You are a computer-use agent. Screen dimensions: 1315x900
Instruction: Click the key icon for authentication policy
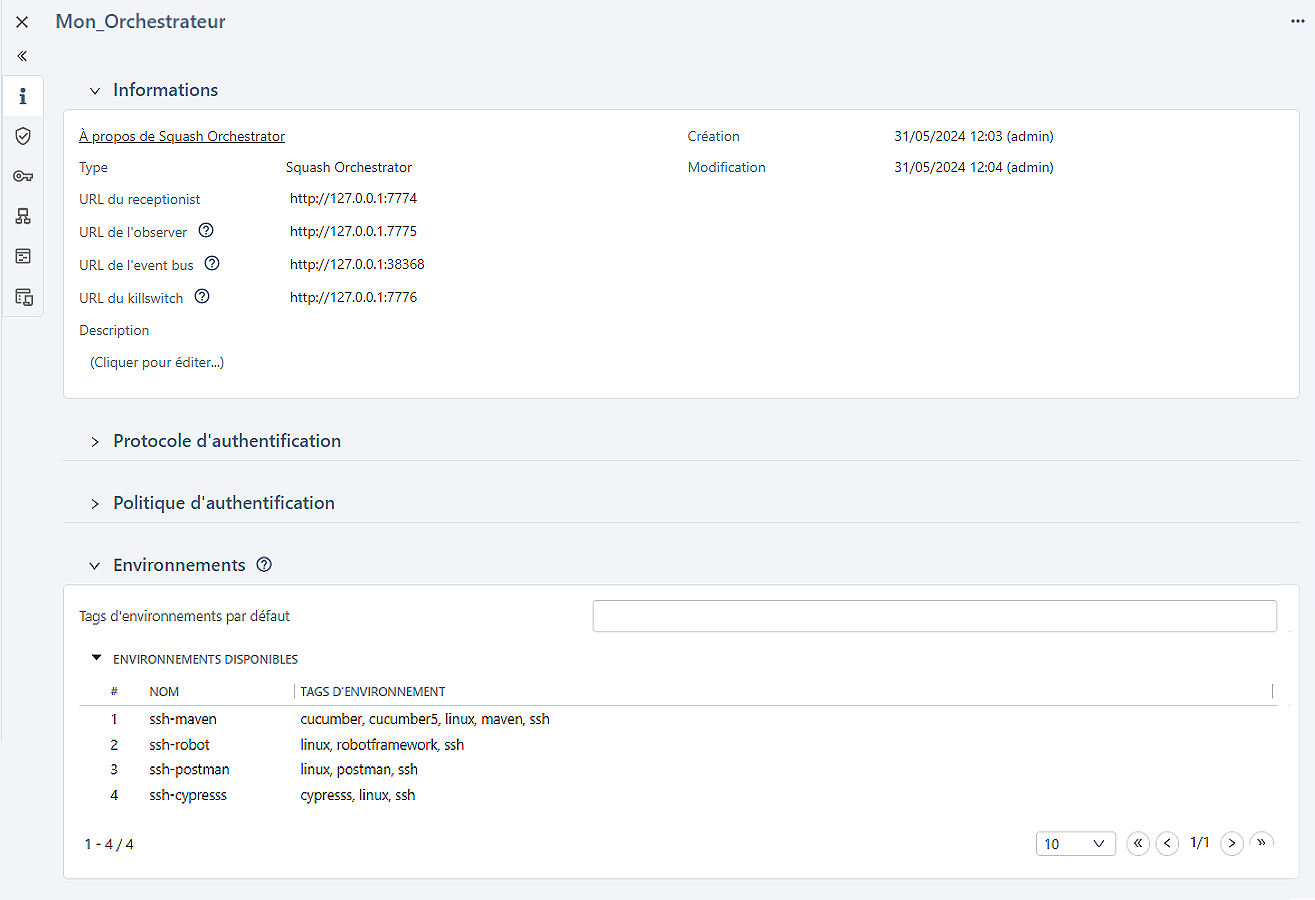(x=23, y=176)
